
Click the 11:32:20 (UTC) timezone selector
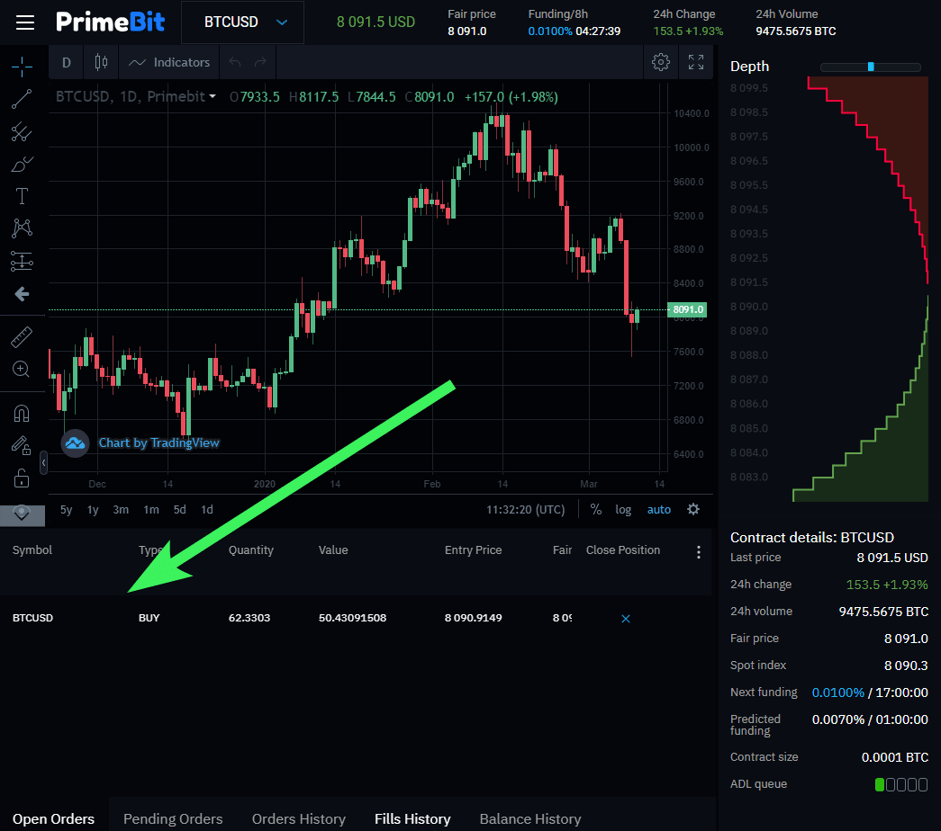(526, 509)
